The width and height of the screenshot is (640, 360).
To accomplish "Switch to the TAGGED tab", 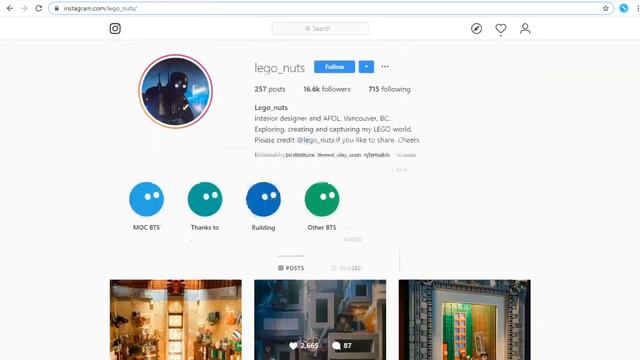I will pos(347,268).
